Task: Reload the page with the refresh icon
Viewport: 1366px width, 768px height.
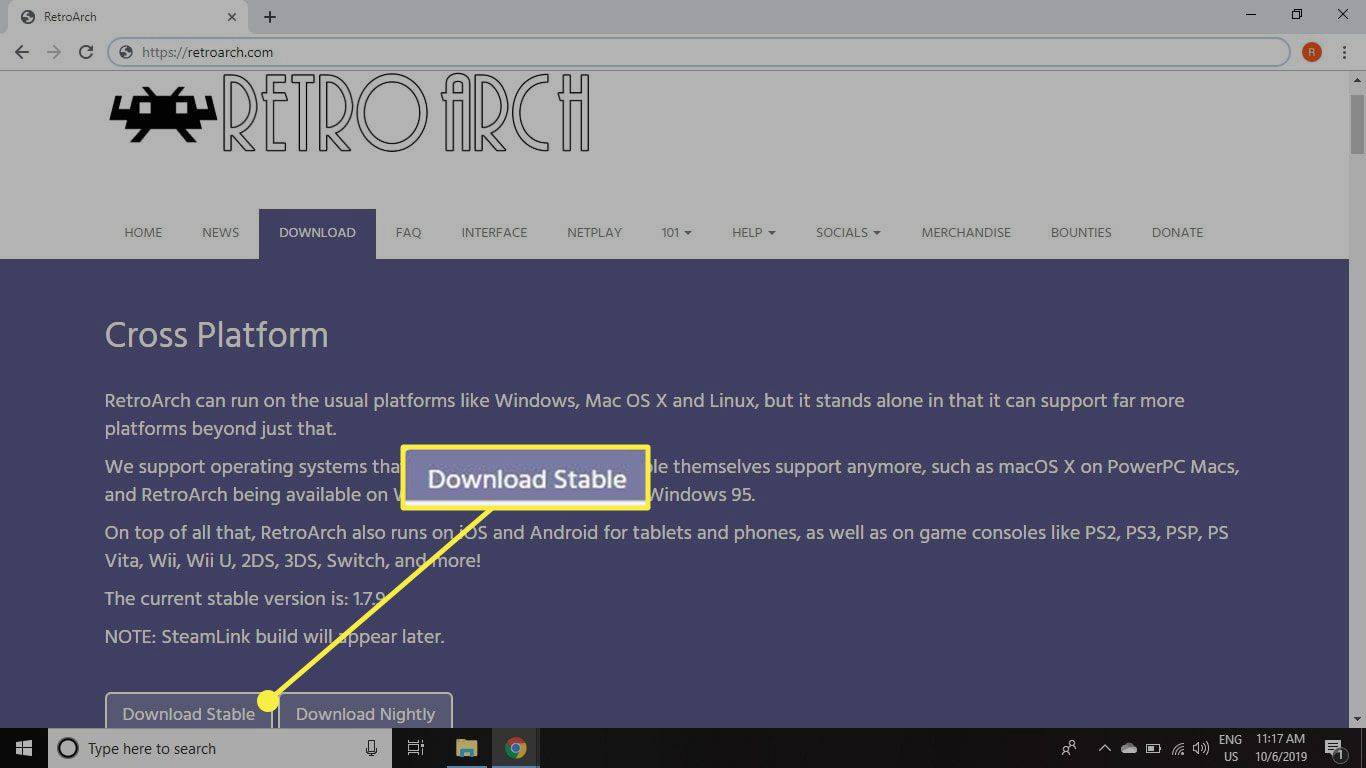Action: point(86,52)
